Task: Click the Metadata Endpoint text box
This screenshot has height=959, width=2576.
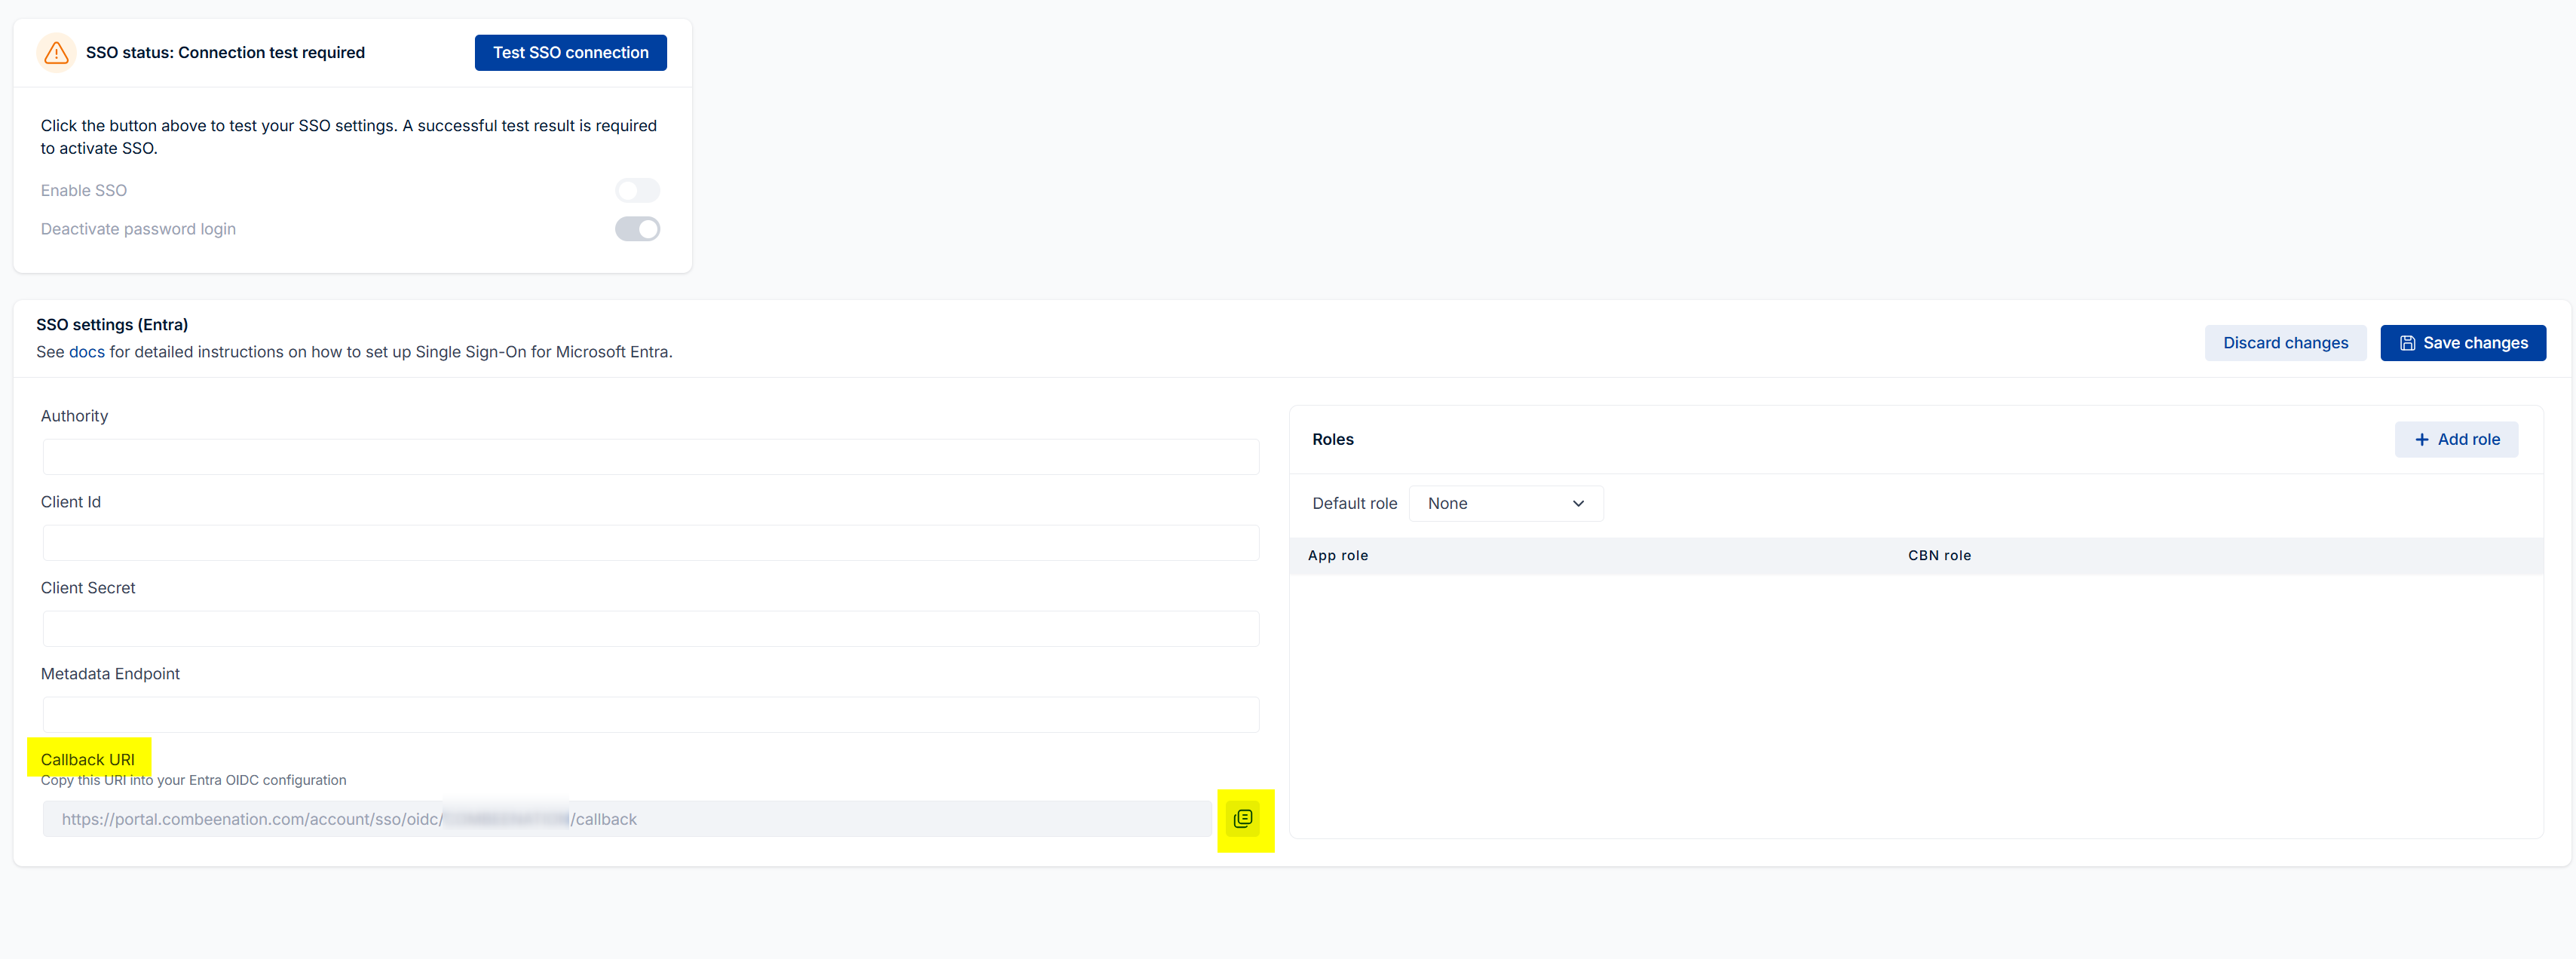Action: tap(650, 715)
